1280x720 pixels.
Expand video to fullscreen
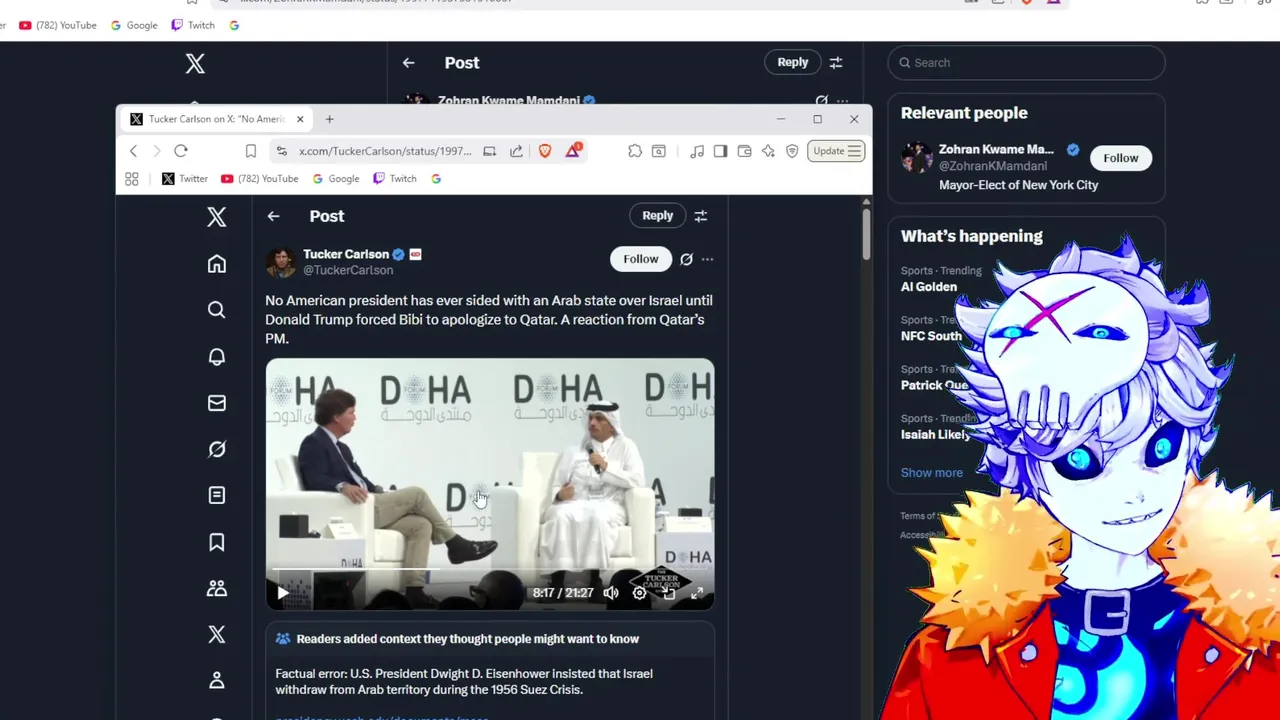pos(697,593)
